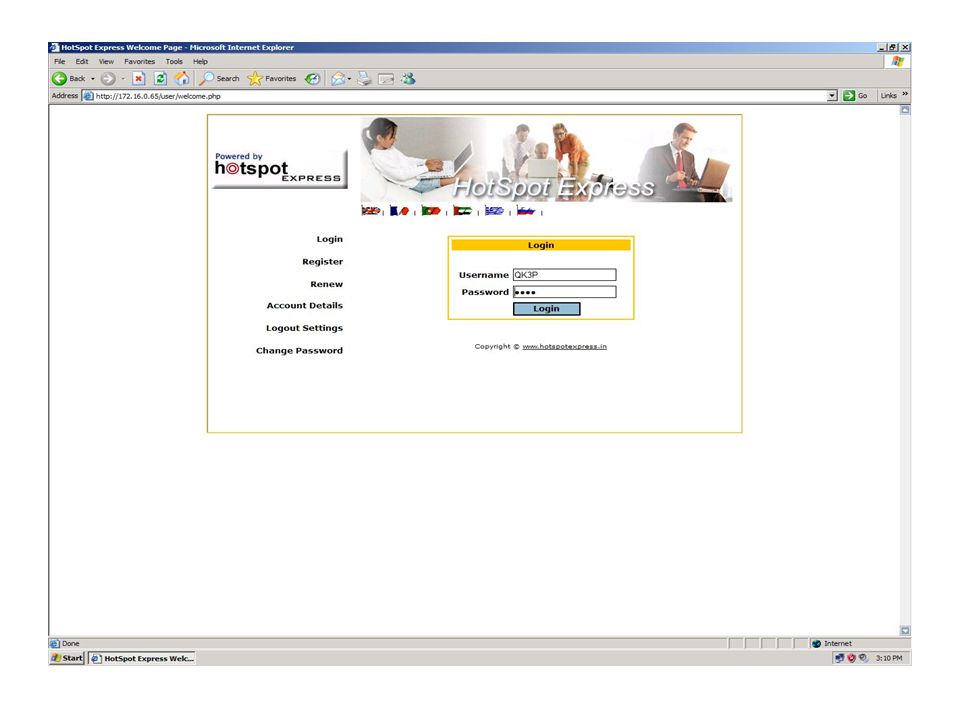
Task: Click the page scrollbar down arrow
Action: (905, 631)
